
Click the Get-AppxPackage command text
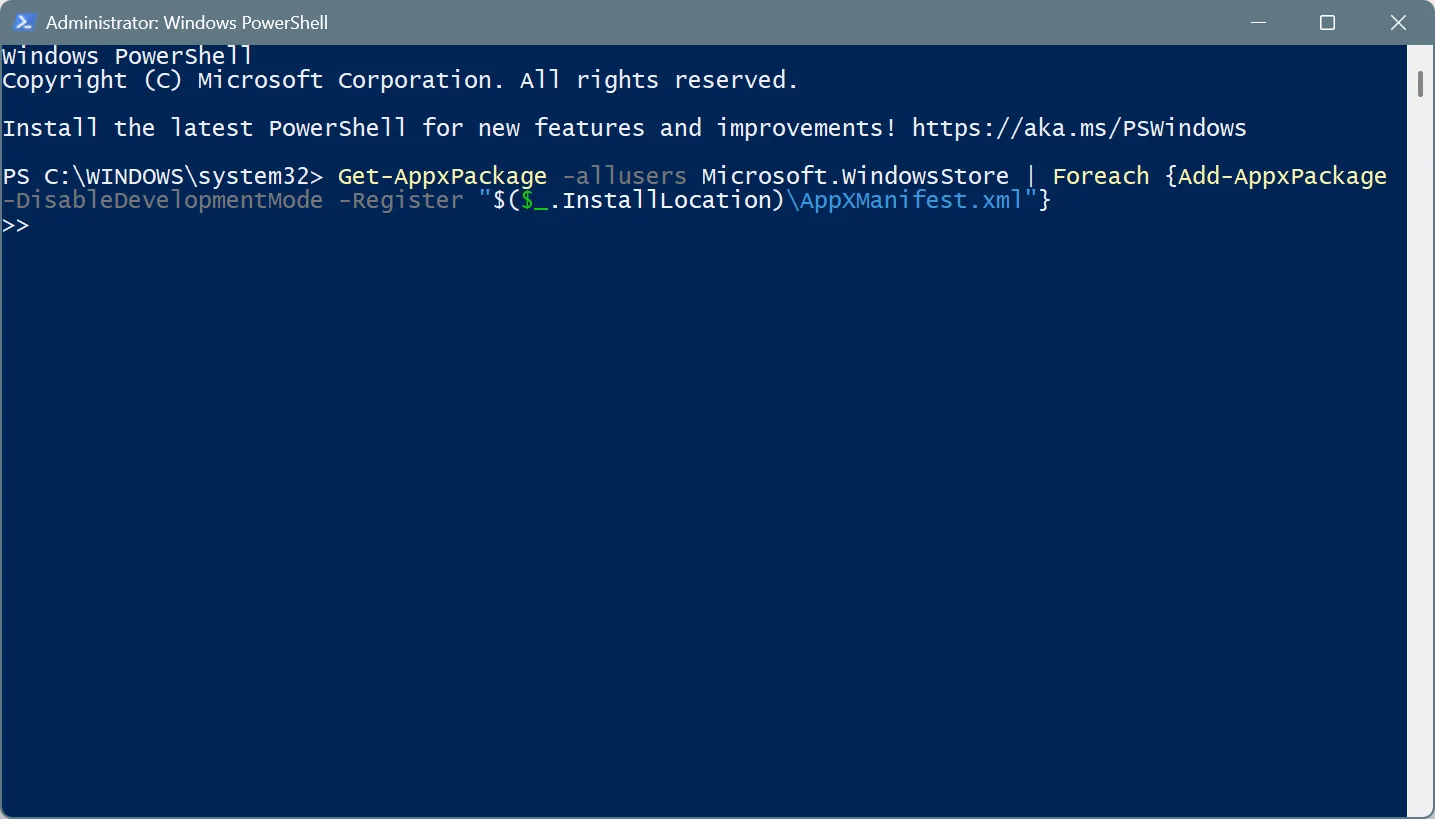pyautogui.click(x=441, y=175)
